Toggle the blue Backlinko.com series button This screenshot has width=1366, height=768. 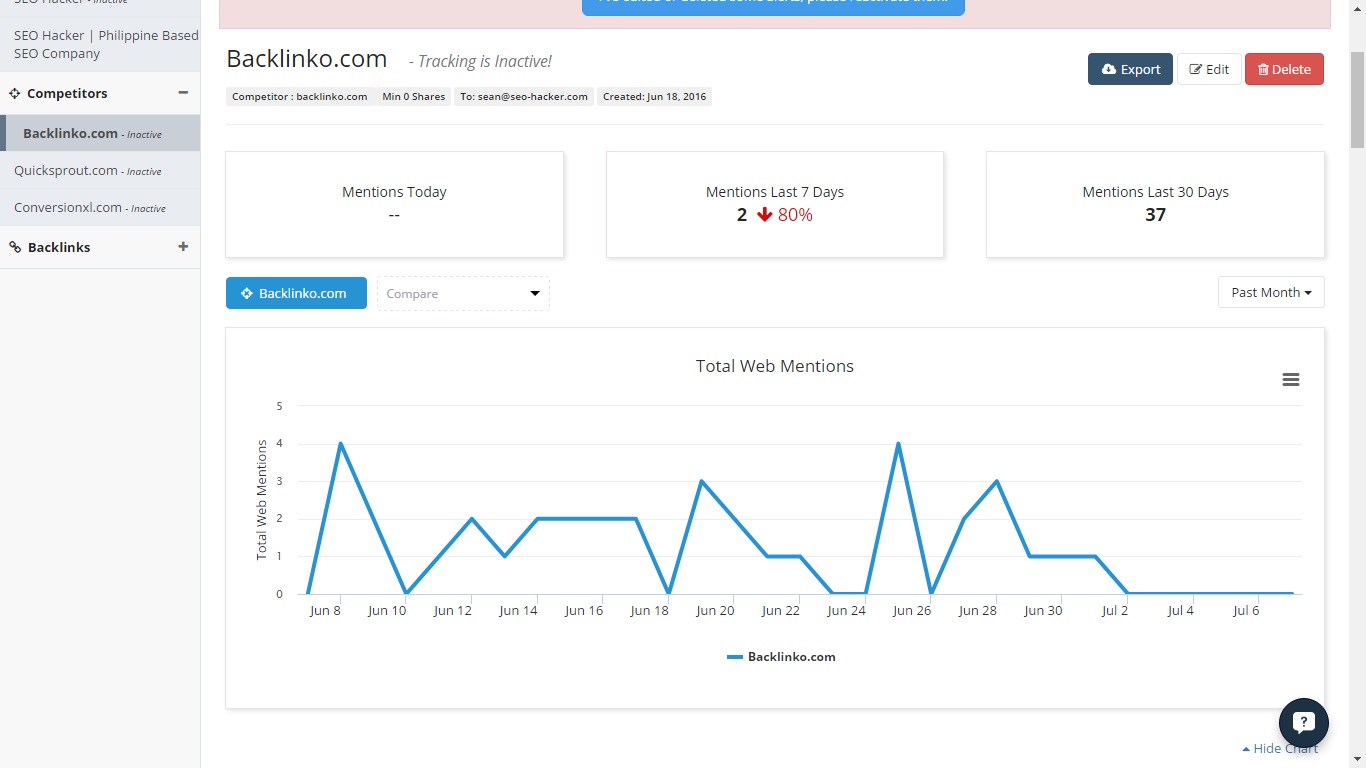[x=296, y=293]
